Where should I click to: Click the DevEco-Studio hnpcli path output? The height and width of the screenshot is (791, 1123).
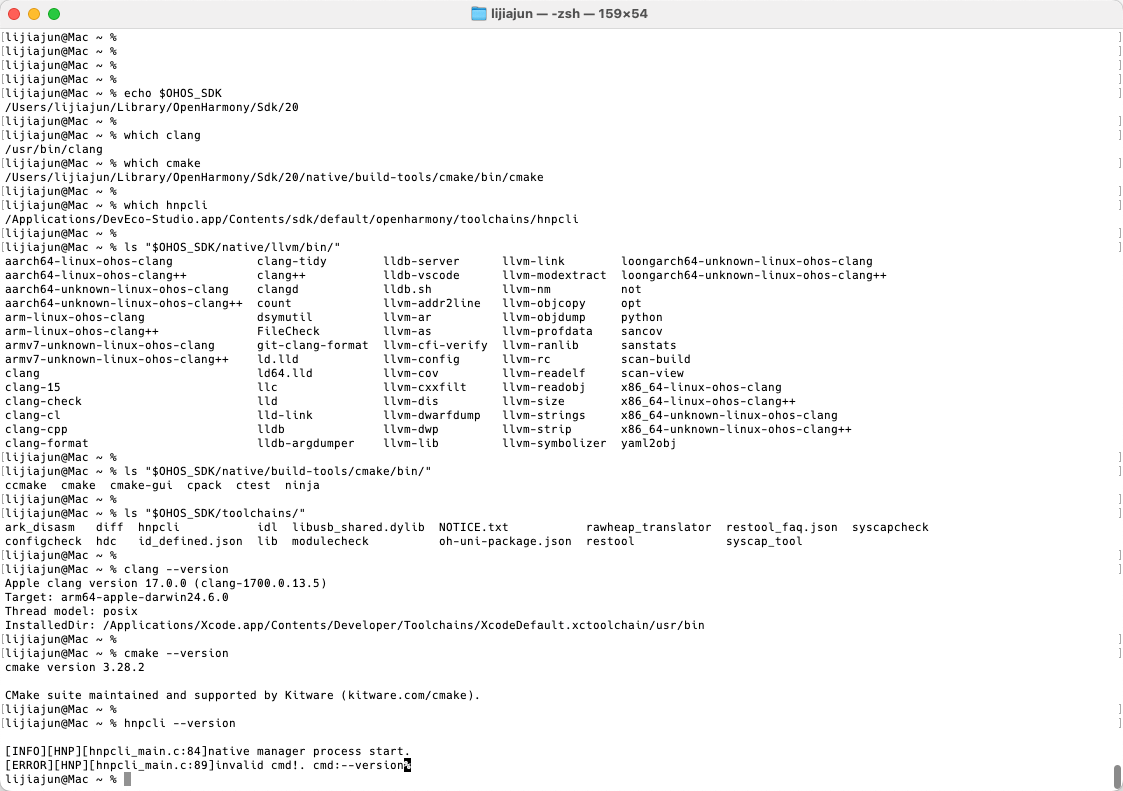pyautogui.click(x=291, y=219)
